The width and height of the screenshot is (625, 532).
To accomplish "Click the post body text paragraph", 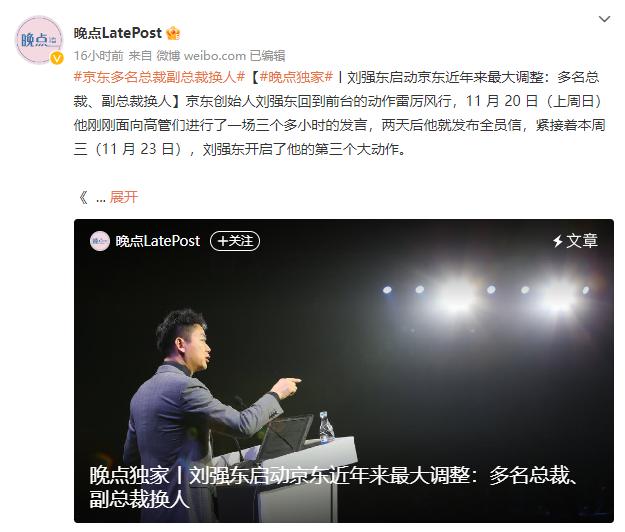I will tap(339, 113).
